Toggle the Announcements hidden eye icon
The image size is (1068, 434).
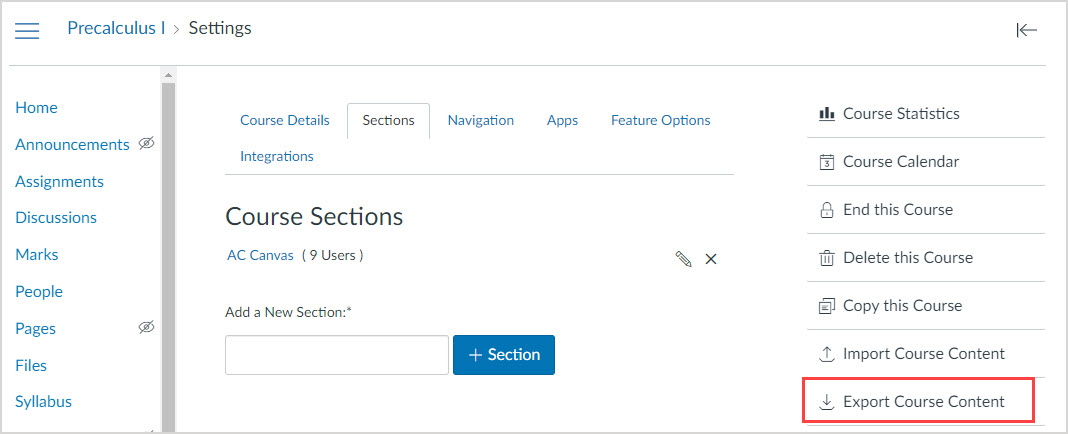[146, 144]
